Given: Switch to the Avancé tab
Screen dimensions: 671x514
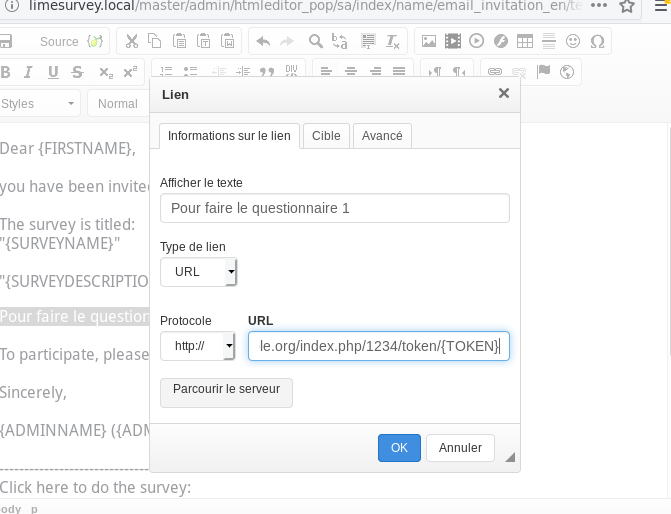Looking at the screenshot, I should pos(382,136).
